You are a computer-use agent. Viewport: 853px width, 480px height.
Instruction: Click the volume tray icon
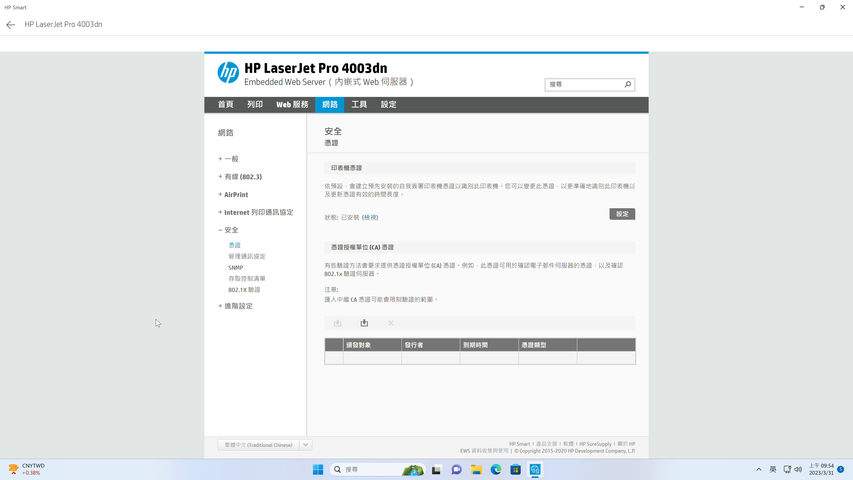click(798, 470)
